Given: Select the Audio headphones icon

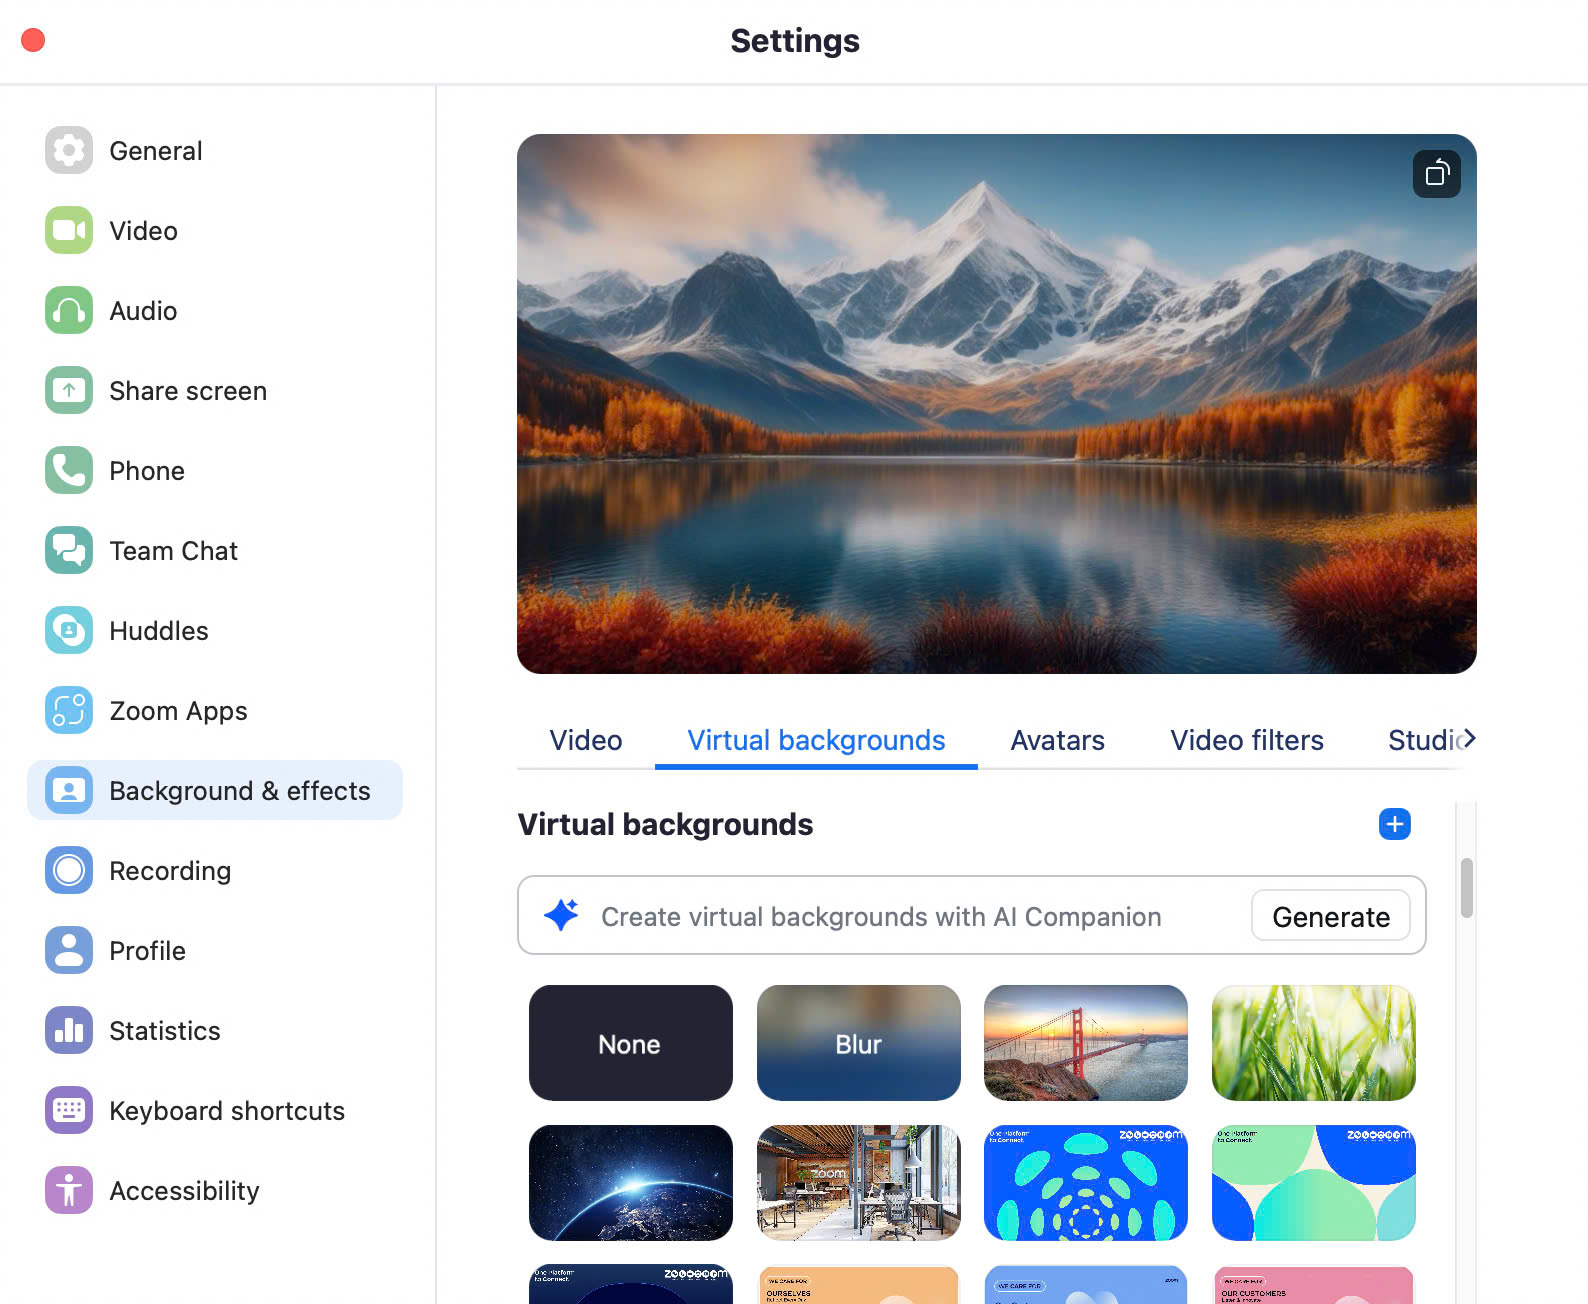Looking at the screenshot, I should point(69,311).
